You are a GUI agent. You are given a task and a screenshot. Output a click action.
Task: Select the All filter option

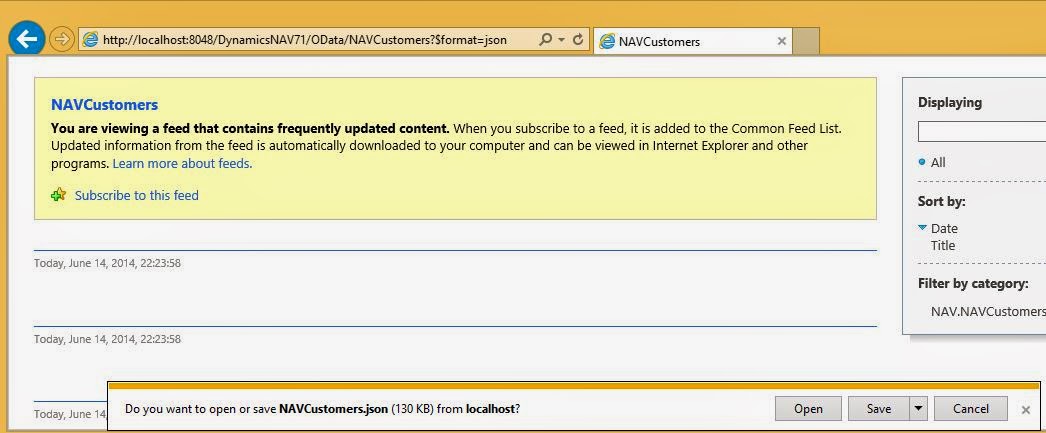pyautogui.click(x=937, y=162)
